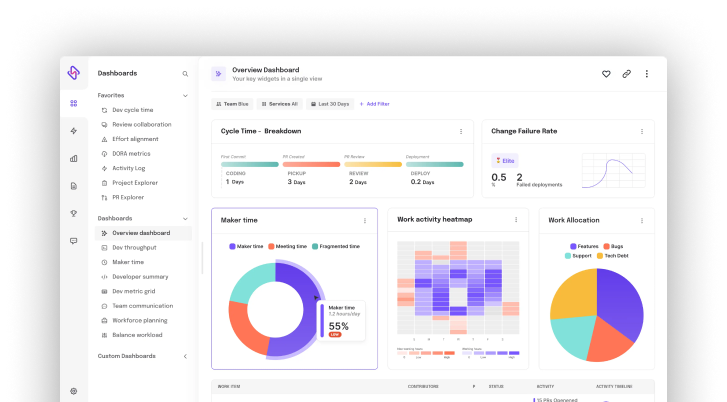Open the trophy section in left rail

click(73, 213)
